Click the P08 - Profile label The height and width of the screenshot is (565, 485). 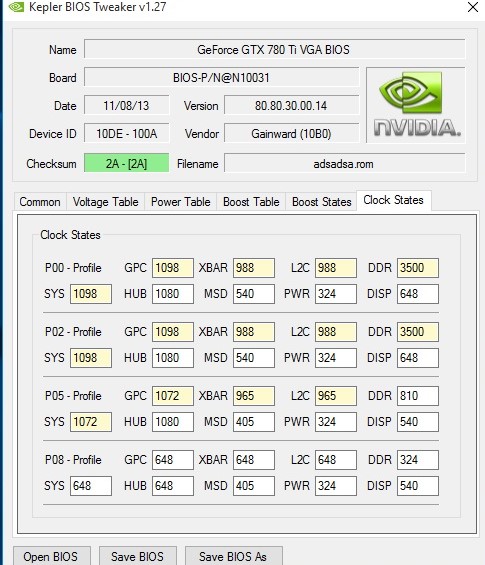point(73,460)
